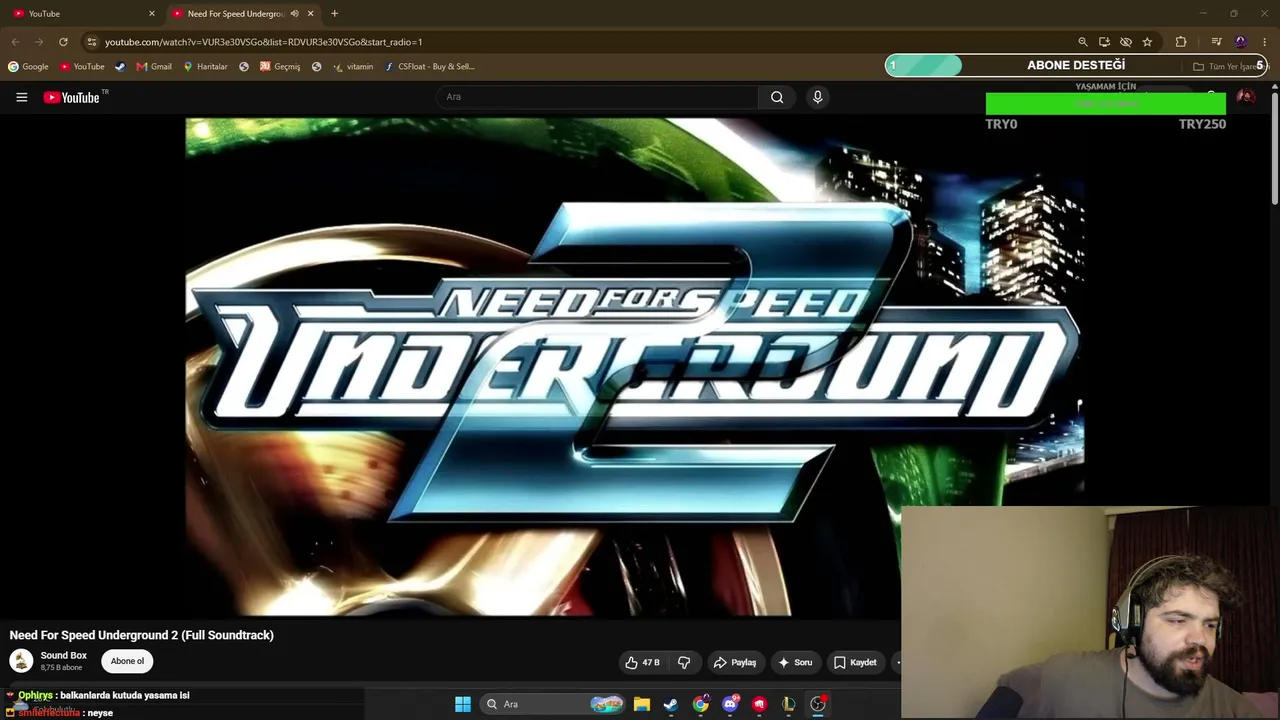Dislike the video with thumbs down

pos(684,662)
